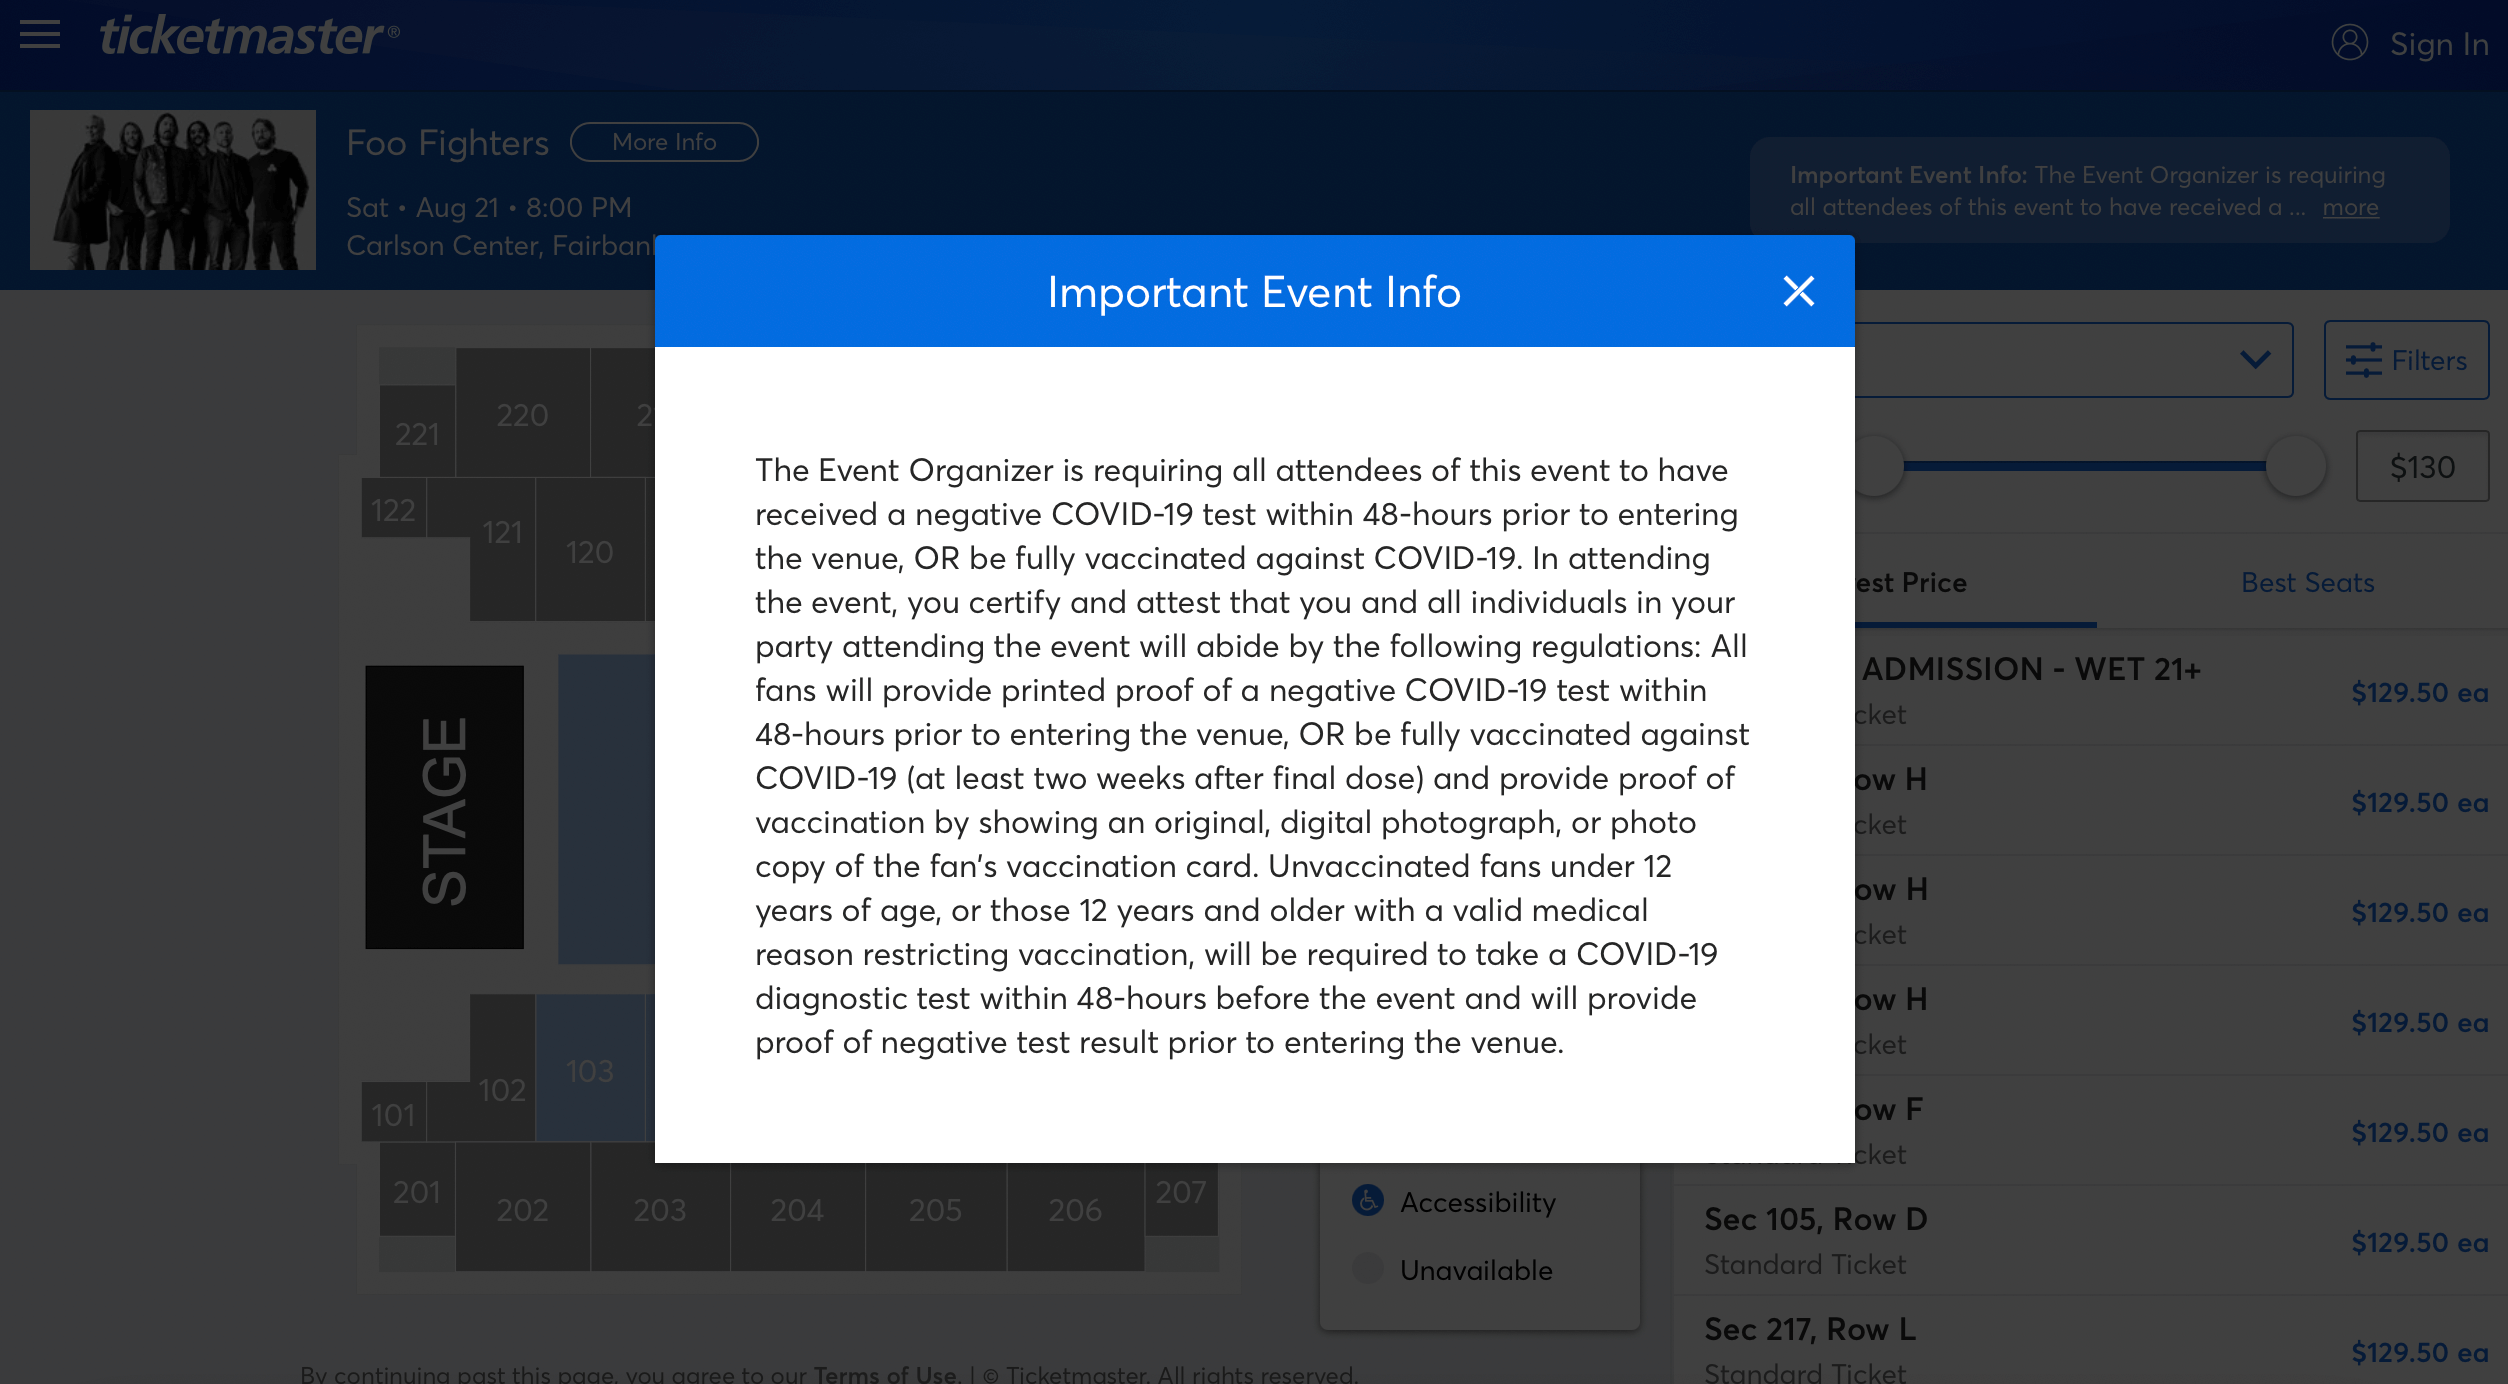
Task: Select section 101 on the seat map
Action: [x=393, y=1113]
